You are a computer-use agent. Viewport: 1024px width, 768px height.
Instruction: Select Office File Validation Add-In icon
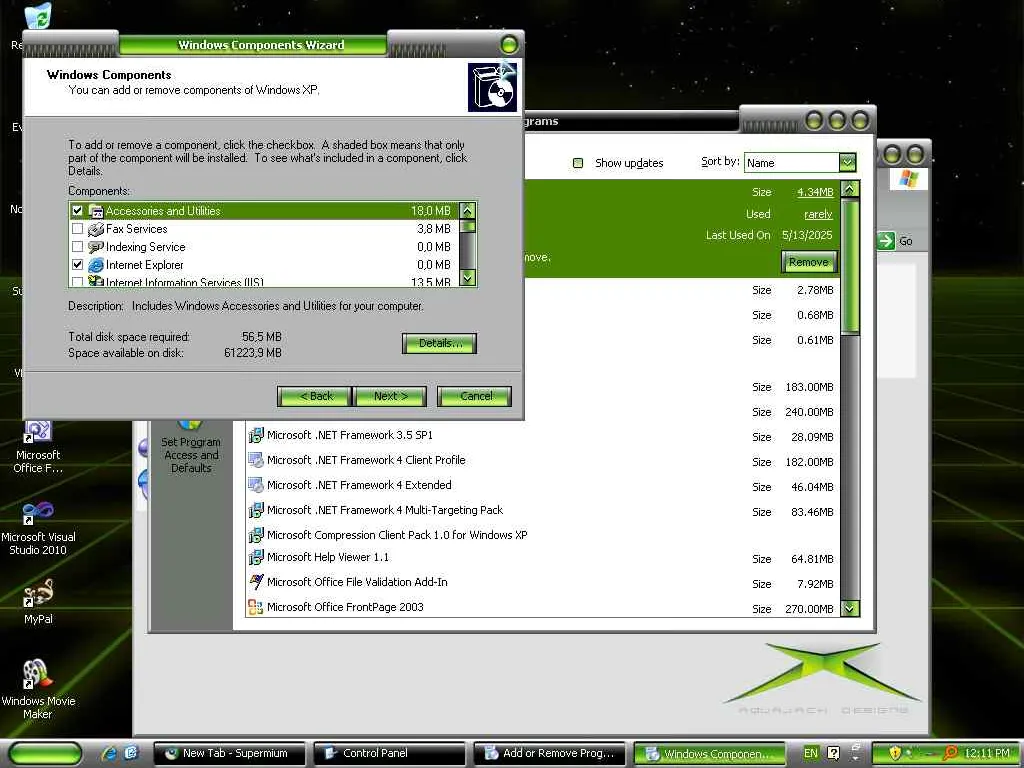pyautogui.click(x=255, y=583)
